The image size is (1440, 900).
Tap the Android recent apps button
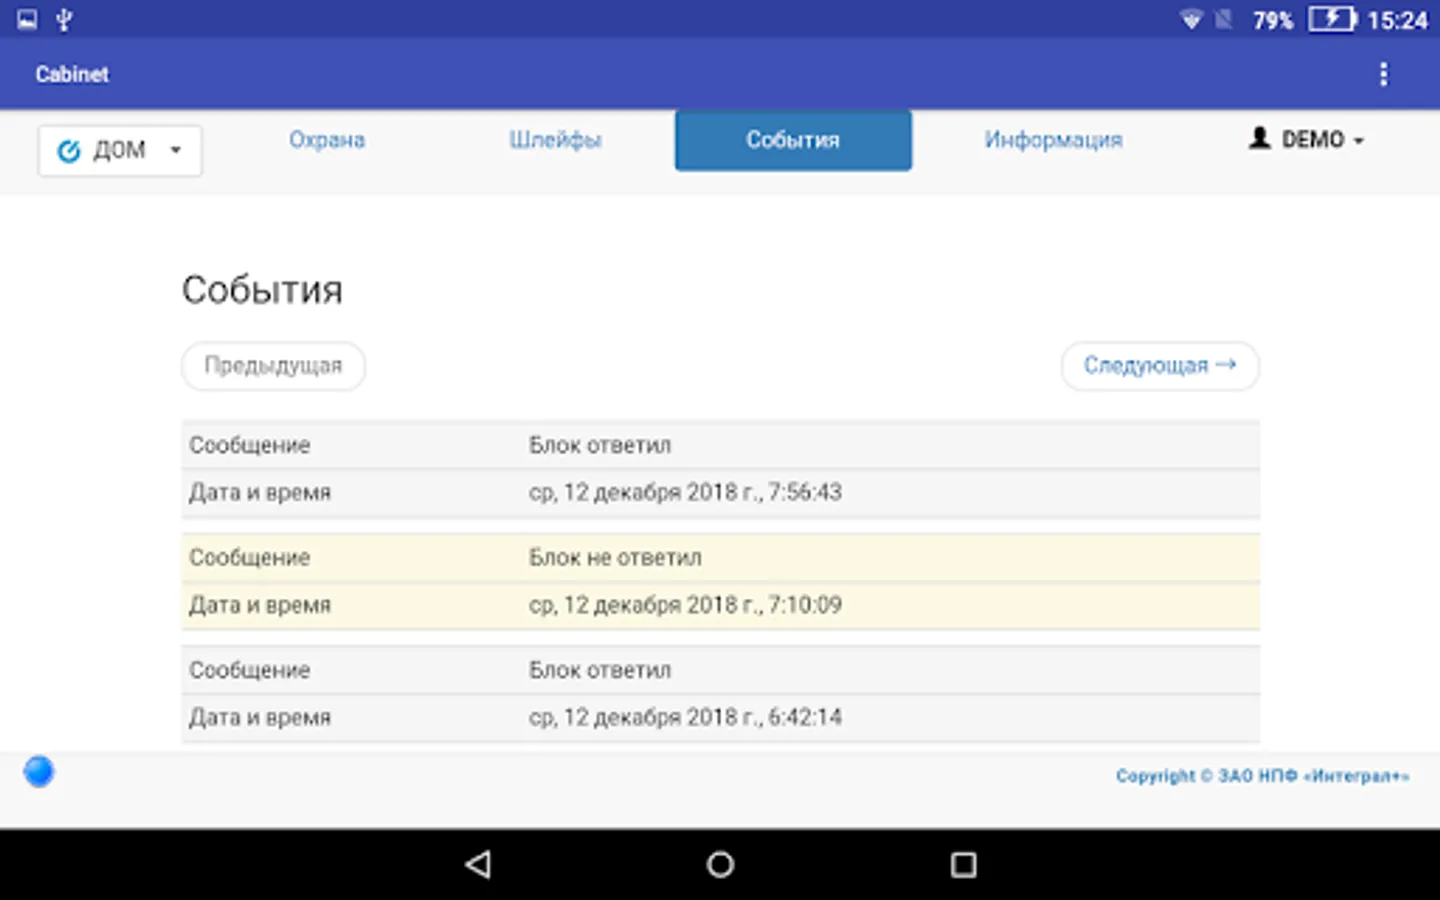coord(963,864)
